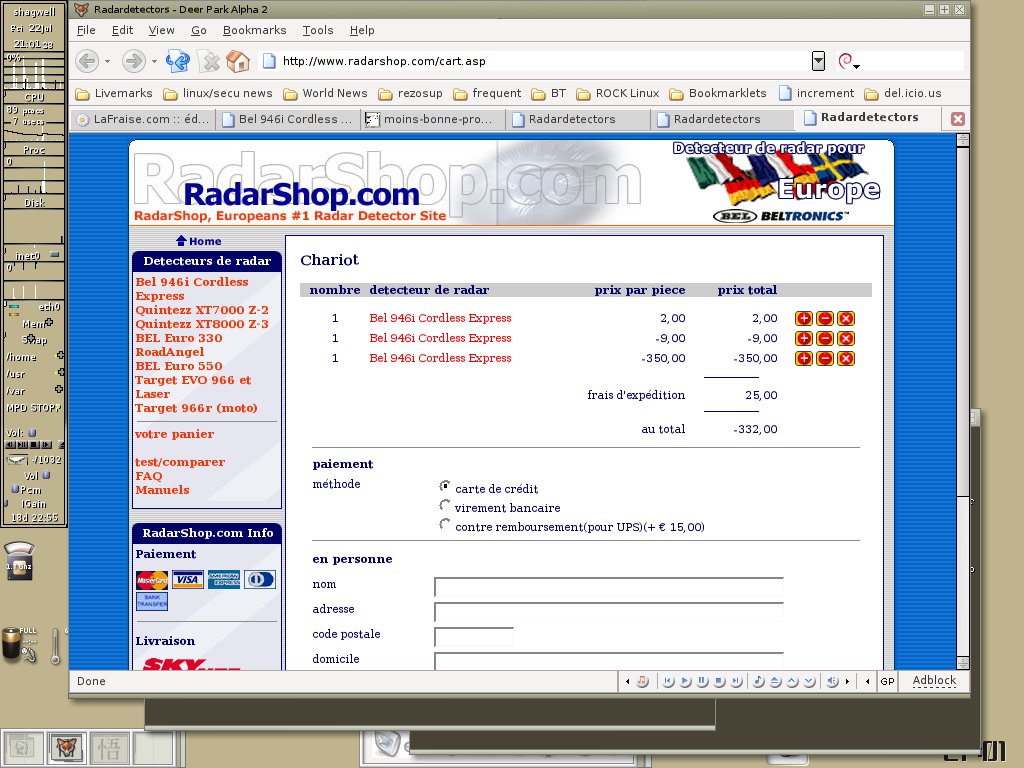Go to the browser Home page icon
The image size is (1024, 768).
coord(237,61)
